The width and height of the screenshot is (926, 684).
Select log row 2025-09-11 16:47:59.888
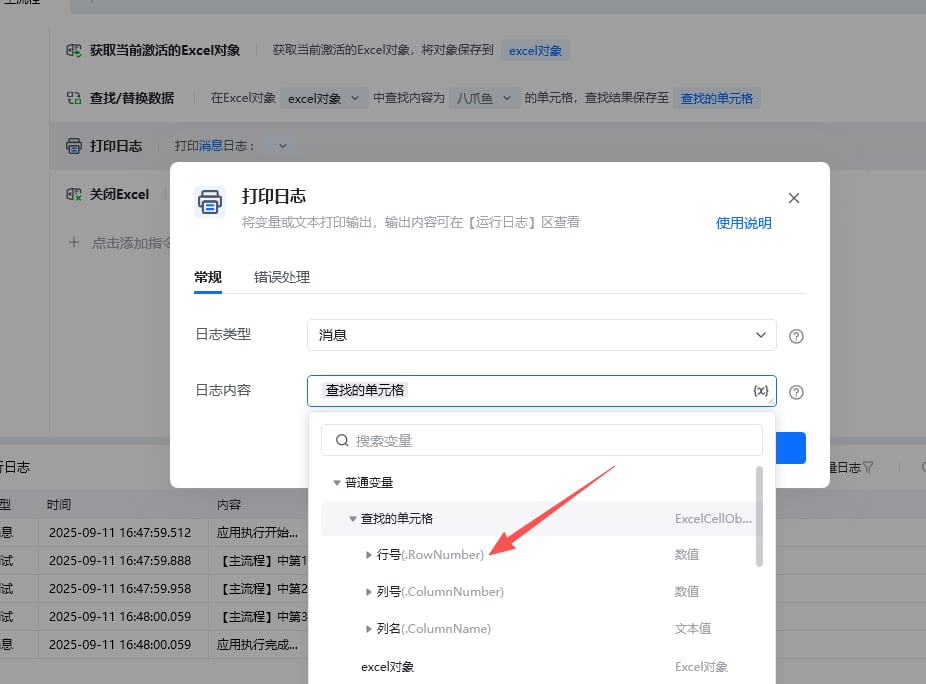pyautogui.click(x=120, y=561)
